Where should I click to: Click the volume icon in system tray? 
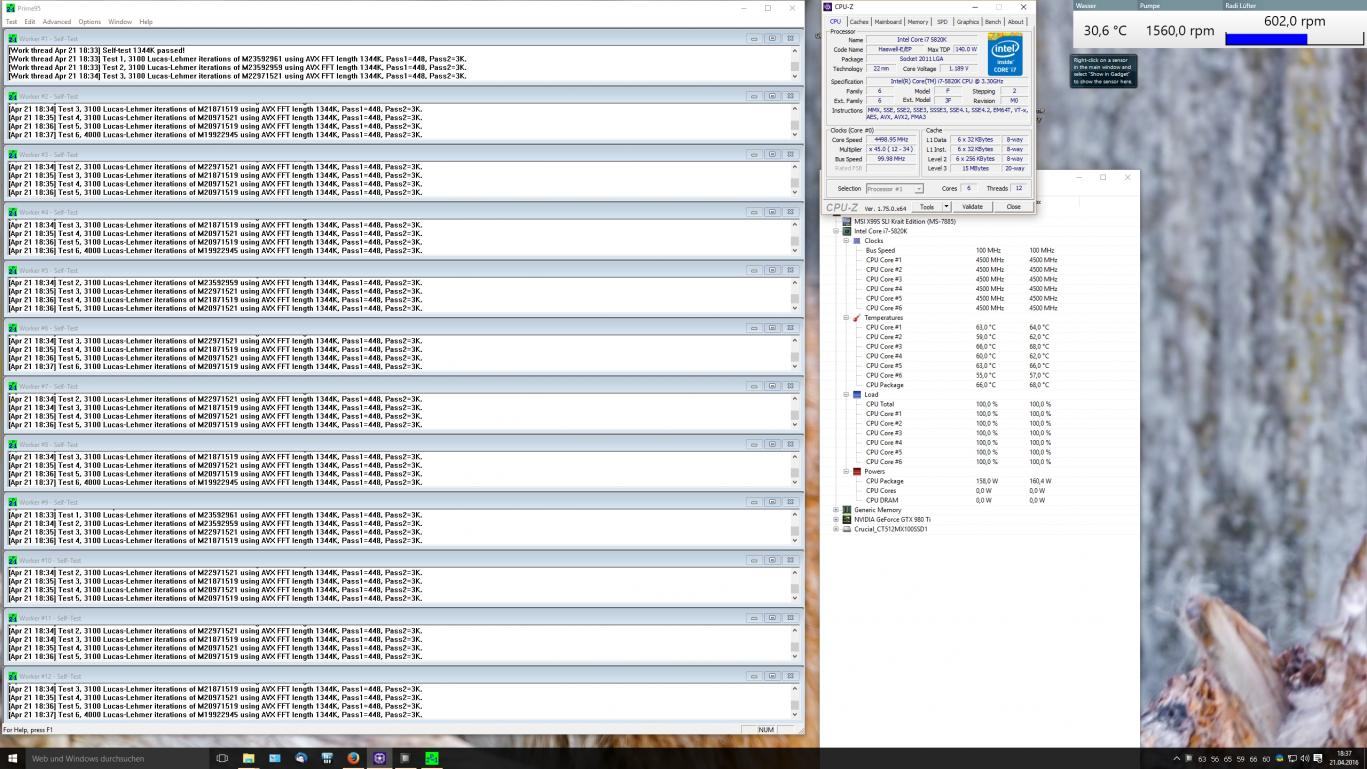click(1305, 758)
